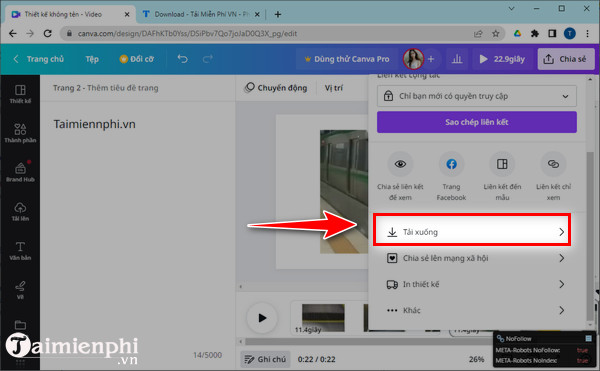Add collaborator with the plus icon
Screen dimensions: 600x371
coord(431,59)
